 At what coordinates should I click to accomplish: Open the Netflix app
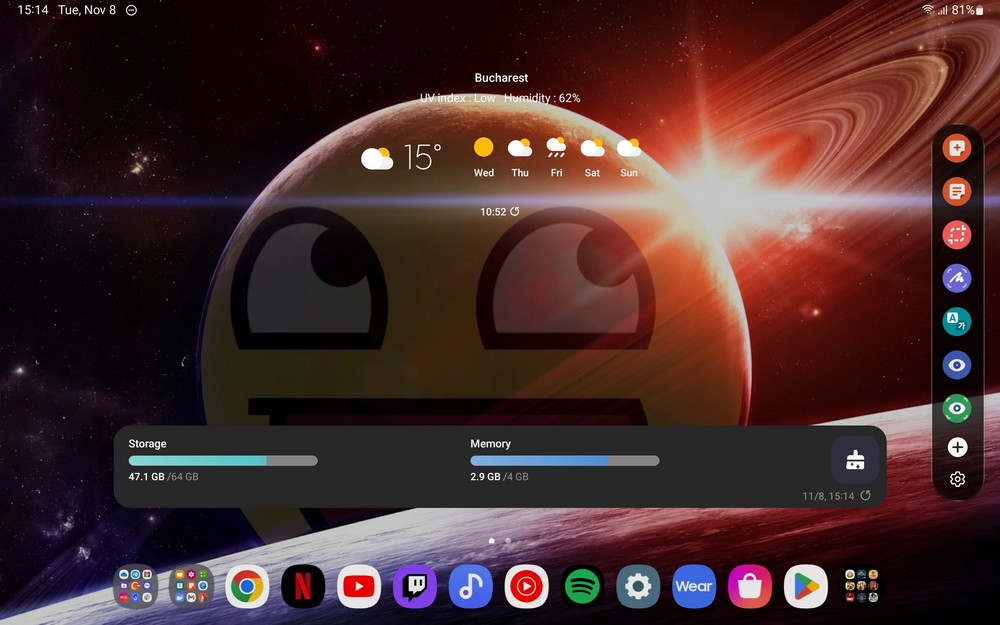pyautogui.click(x=302, y=587)
